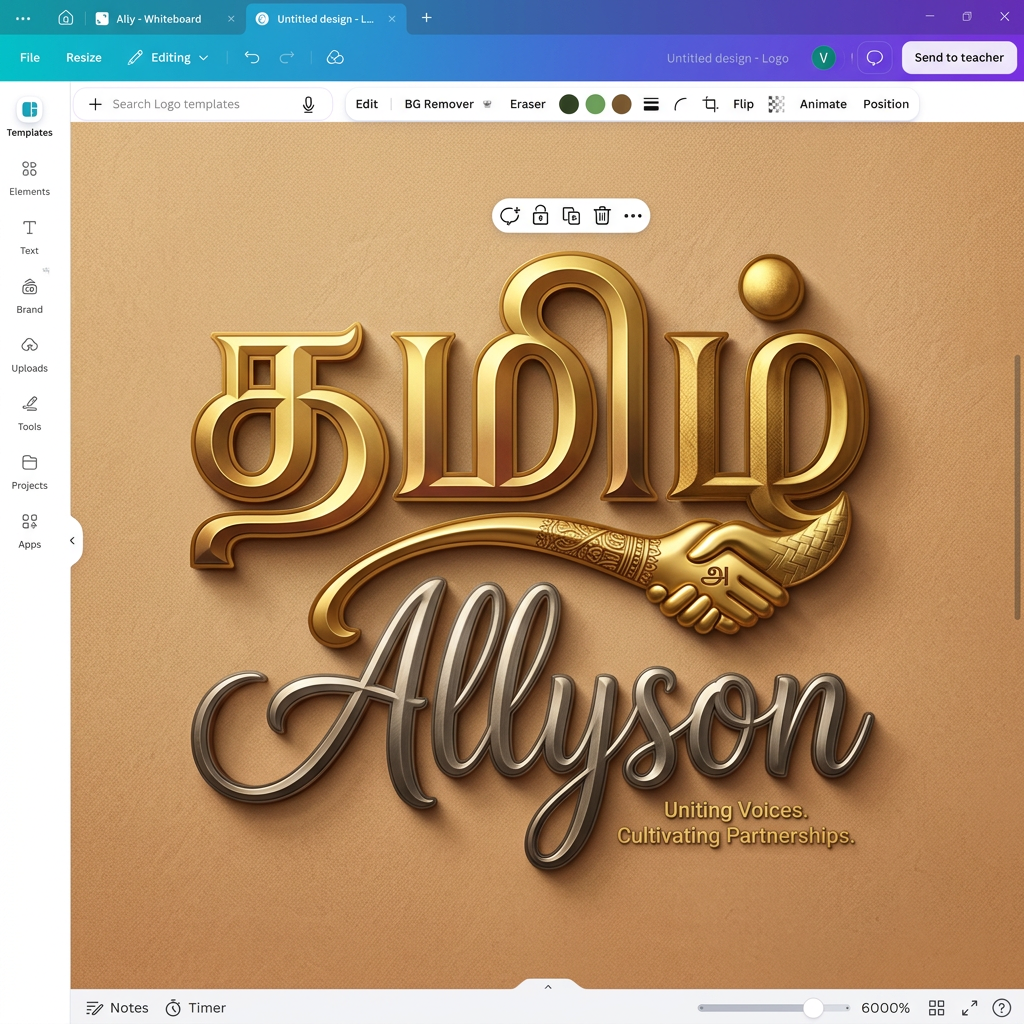
Task: Click the 6000% zoom percentage
Action: coord(885,1008)
